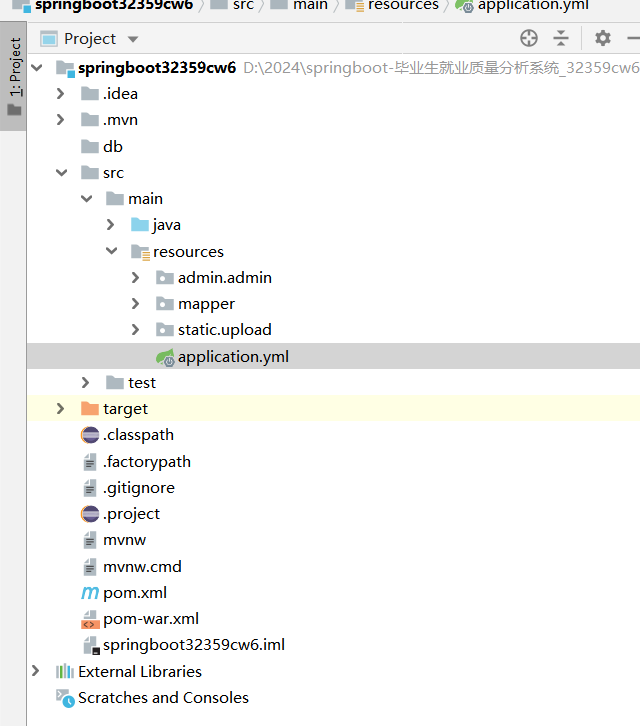Click the External Libraries bar chart icon
The image size is (640, 726).
(65, 671)
